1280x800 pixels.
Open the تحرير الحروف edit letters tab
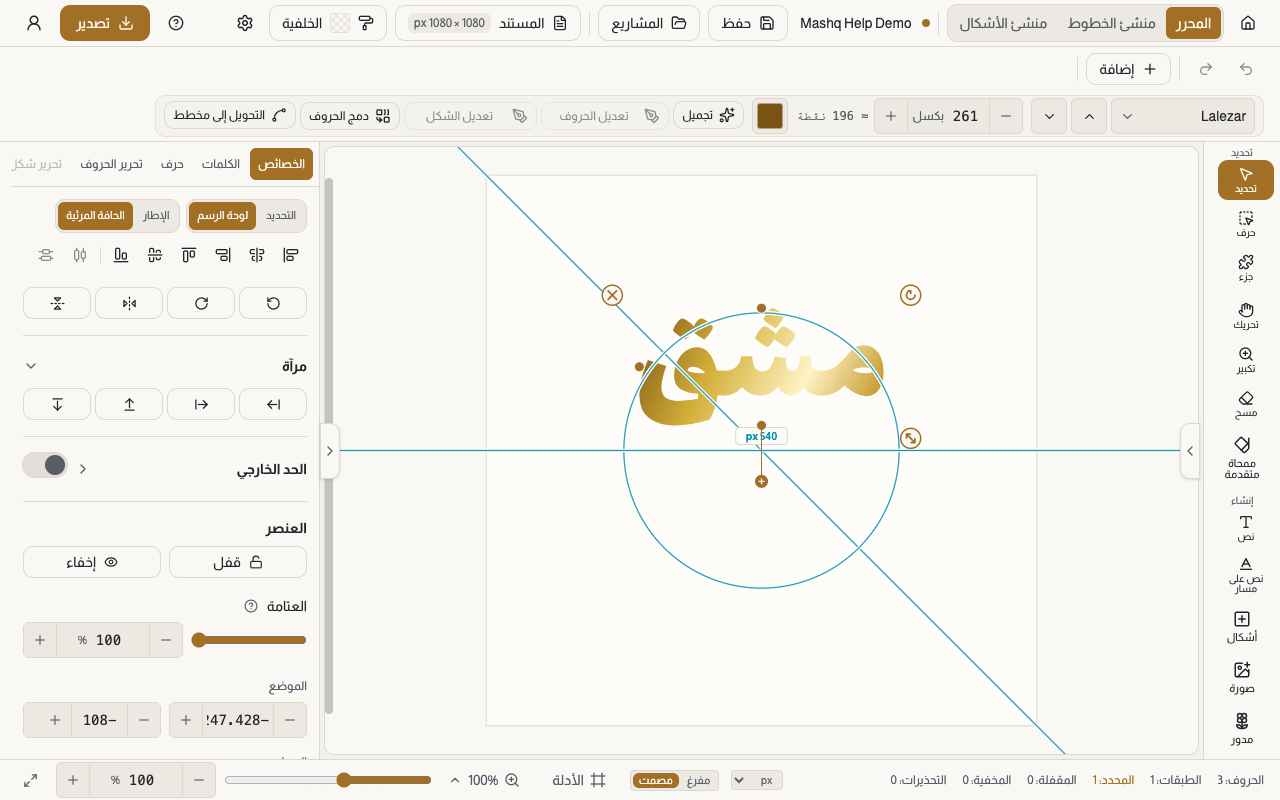111,164
